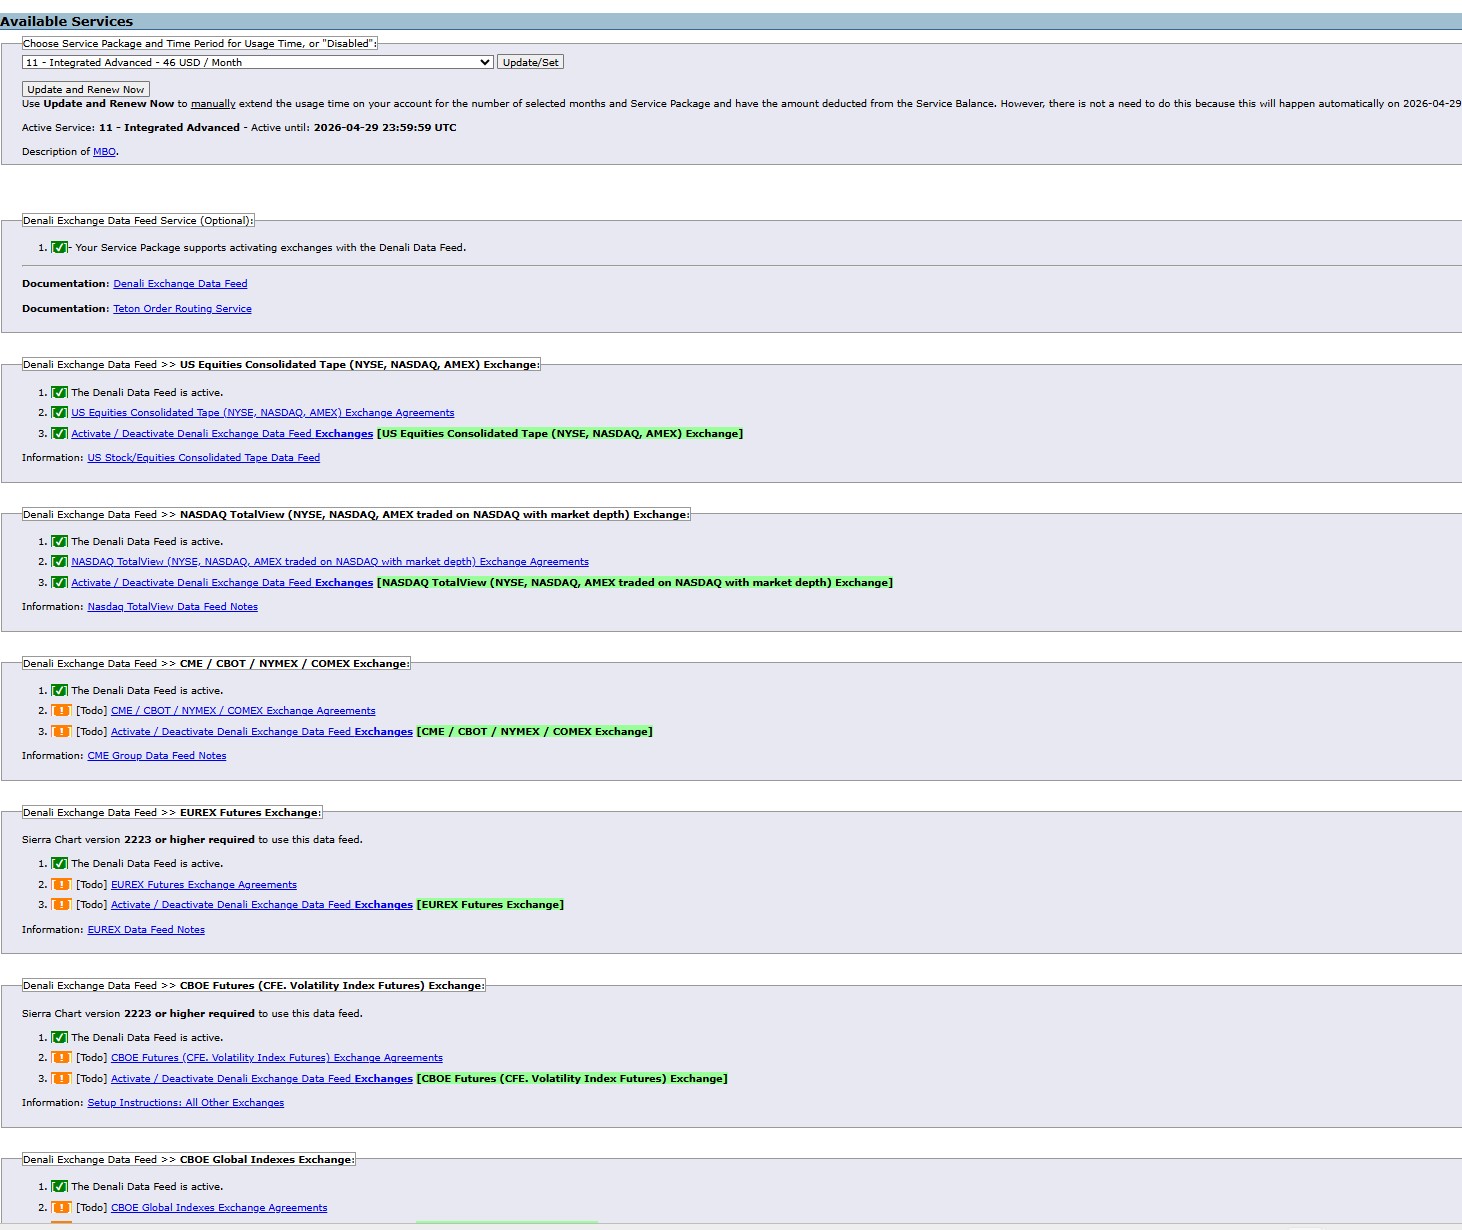Activate / Deactivate EUREX Futures exchange link
The width and height of the screenshot is (1462, 1230).
click(x=261, y=905)
